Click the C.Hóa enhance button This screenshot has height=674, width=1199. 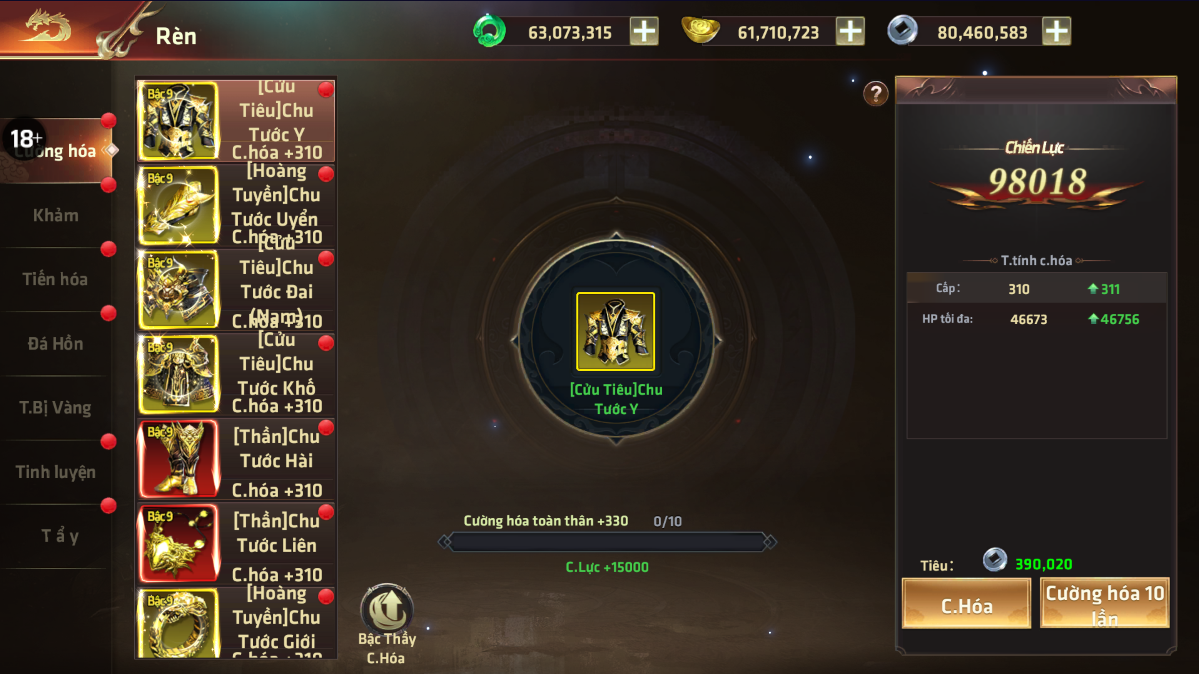[967, 604]
